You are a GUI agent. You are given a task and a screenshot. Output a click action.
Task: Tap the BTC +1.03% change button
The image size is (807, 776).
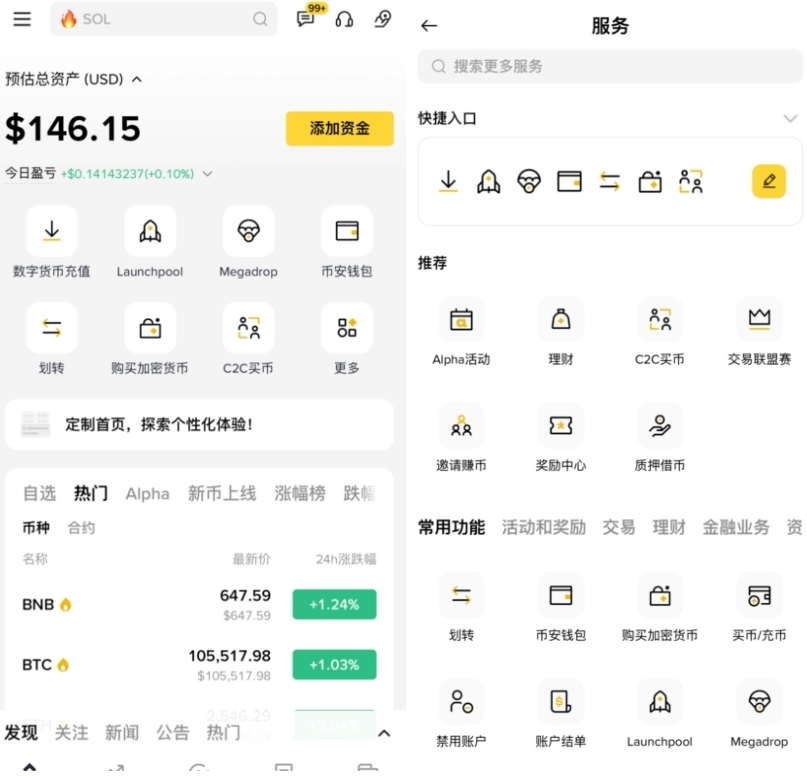pyautogui.click(x=335, y=665)
